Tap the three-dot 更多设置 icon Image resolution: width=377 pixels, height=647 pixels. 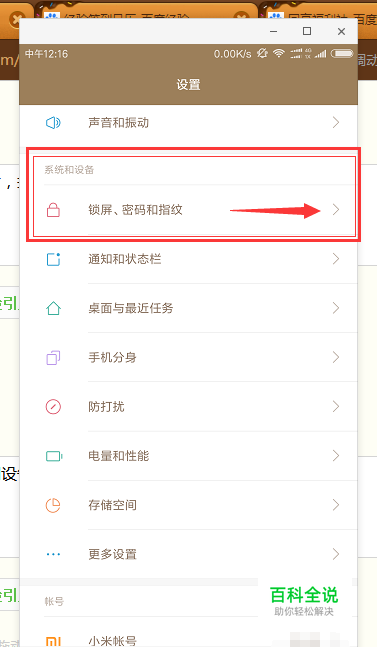[53, 554]
